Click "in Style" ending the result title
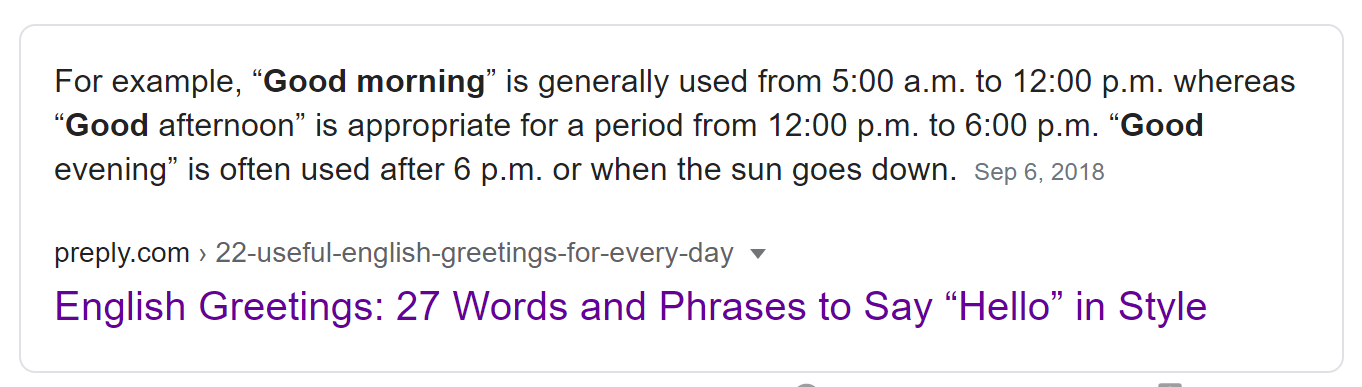The width and height of the screenshot is (1362, 387). pyautogui.click(x=1141, y=306)
